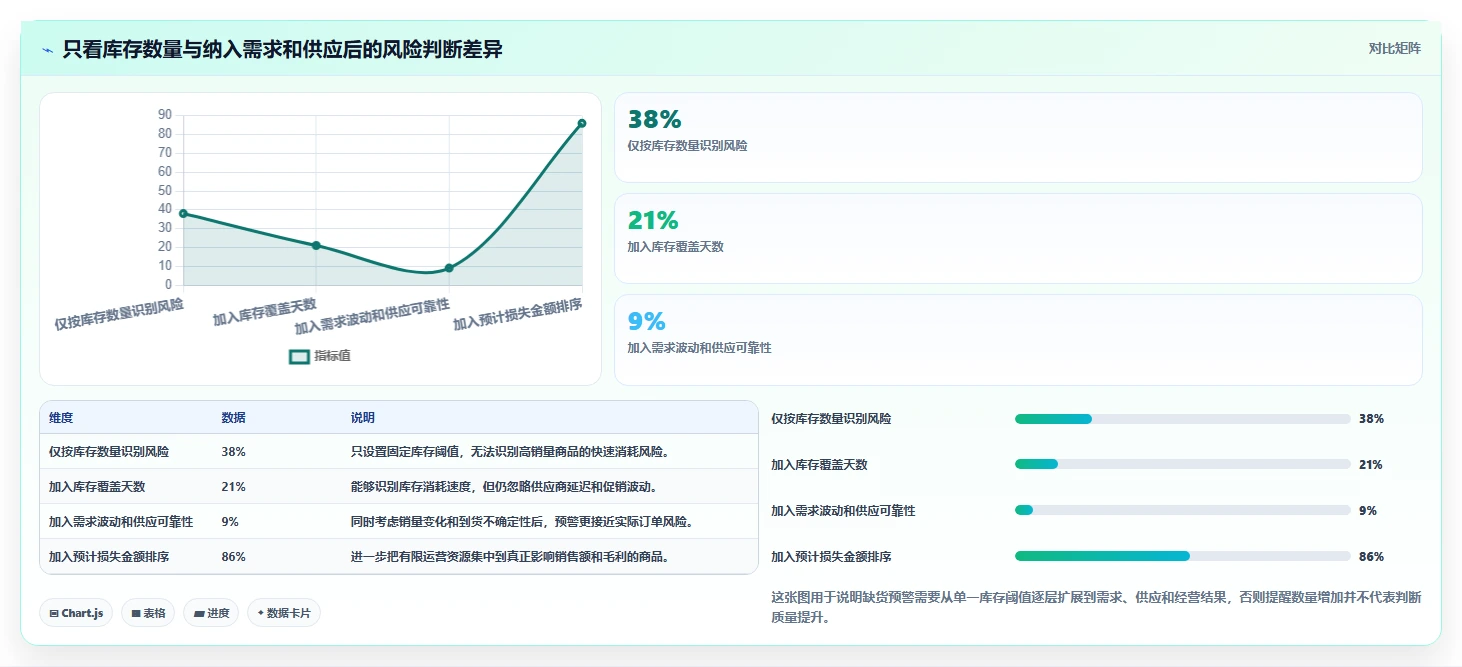Click the 说明 column header

(x=362, y=418)
